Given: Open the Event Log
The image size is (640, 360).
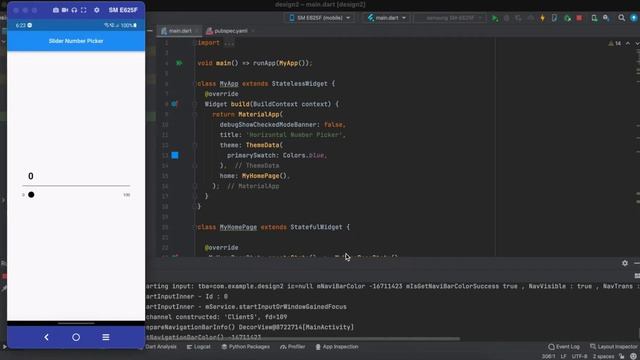Looking at the screenshot, I should tap(564, 347).
